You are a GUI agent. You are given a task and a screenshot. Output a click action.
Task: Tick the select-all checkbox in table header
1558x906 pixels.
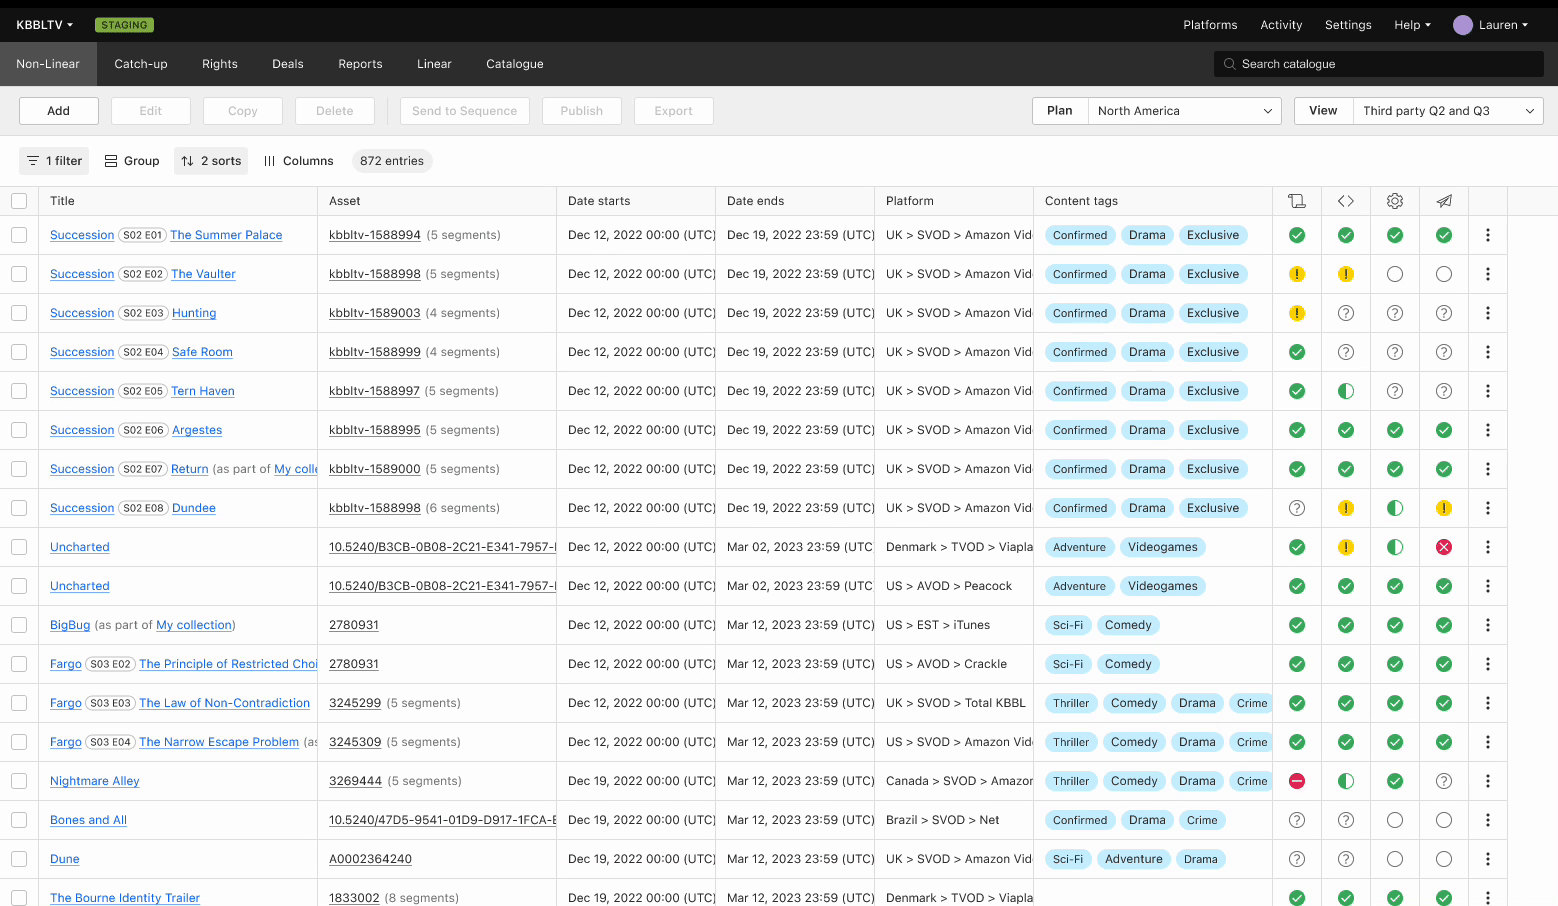tap(19, 201)
